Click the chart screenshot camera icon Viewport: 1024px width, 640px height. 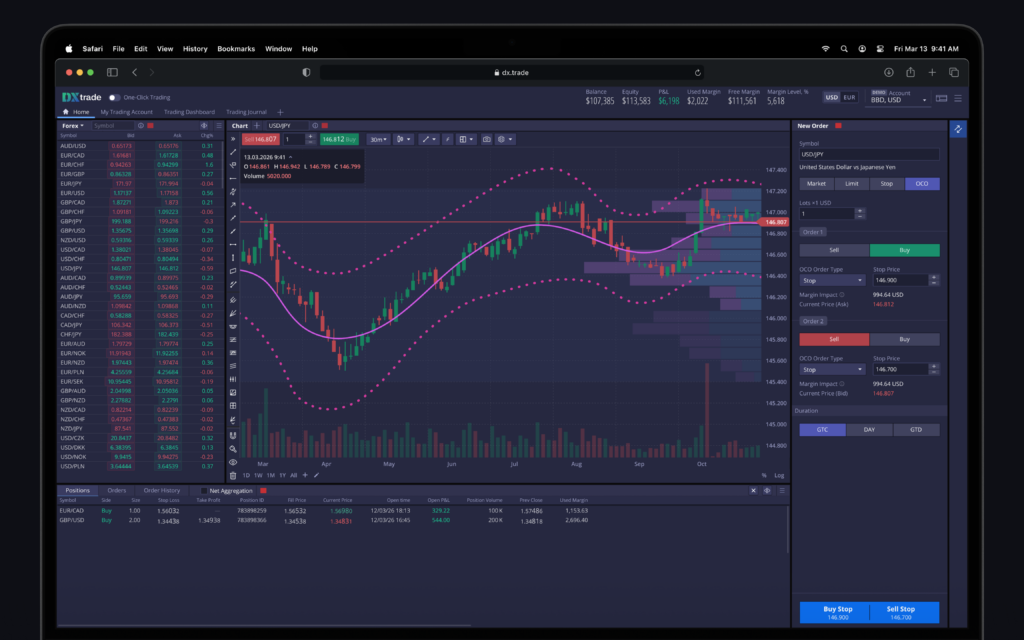(486, 139)
